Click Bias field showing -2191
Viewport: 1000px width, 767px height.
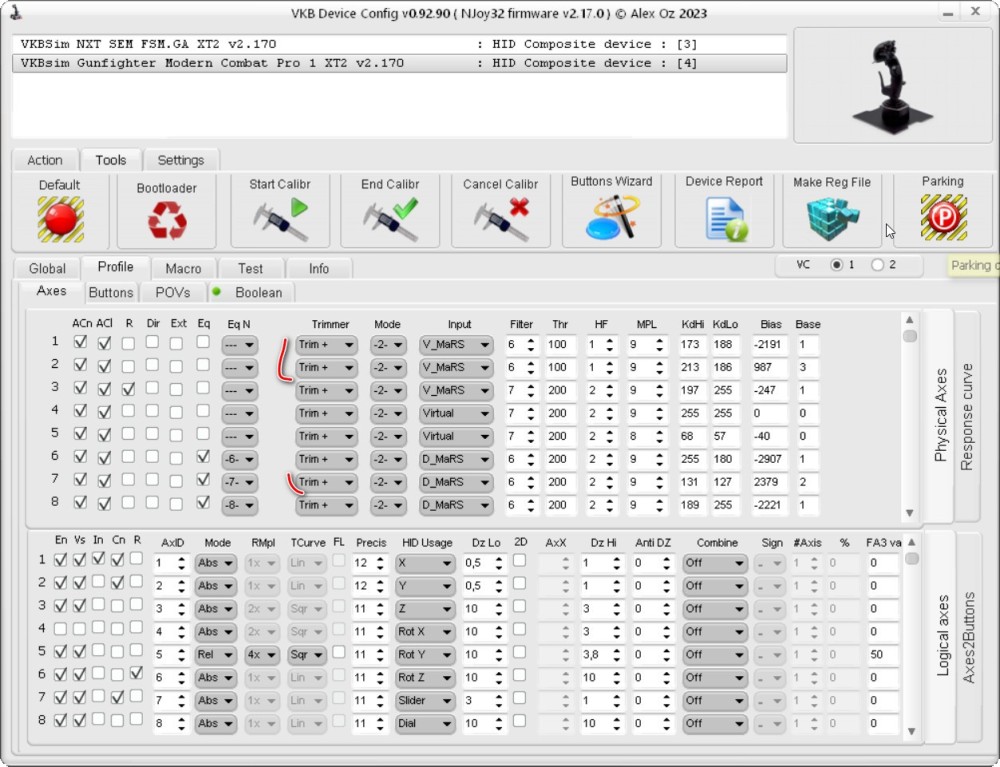tap(770, 345)
